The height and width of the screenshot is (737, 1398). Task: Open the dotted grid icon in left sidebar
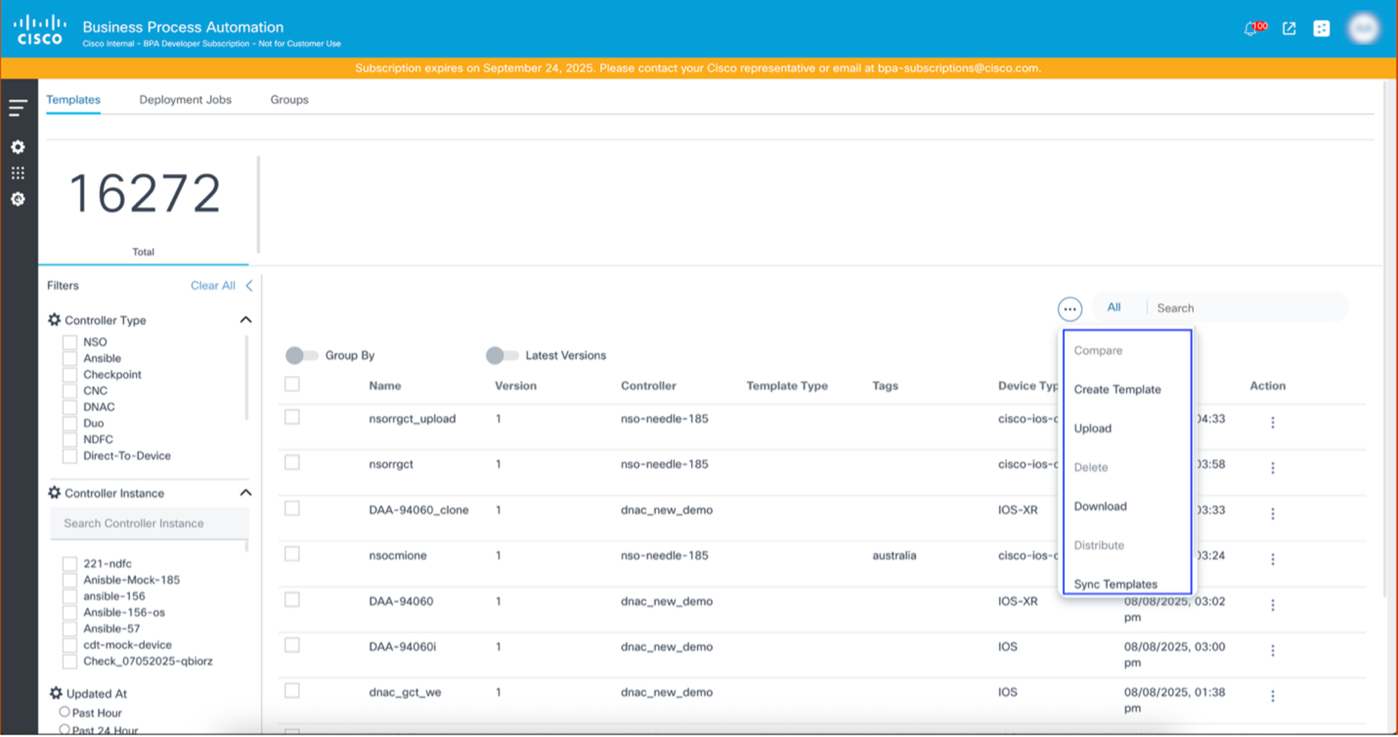[18, 173]
